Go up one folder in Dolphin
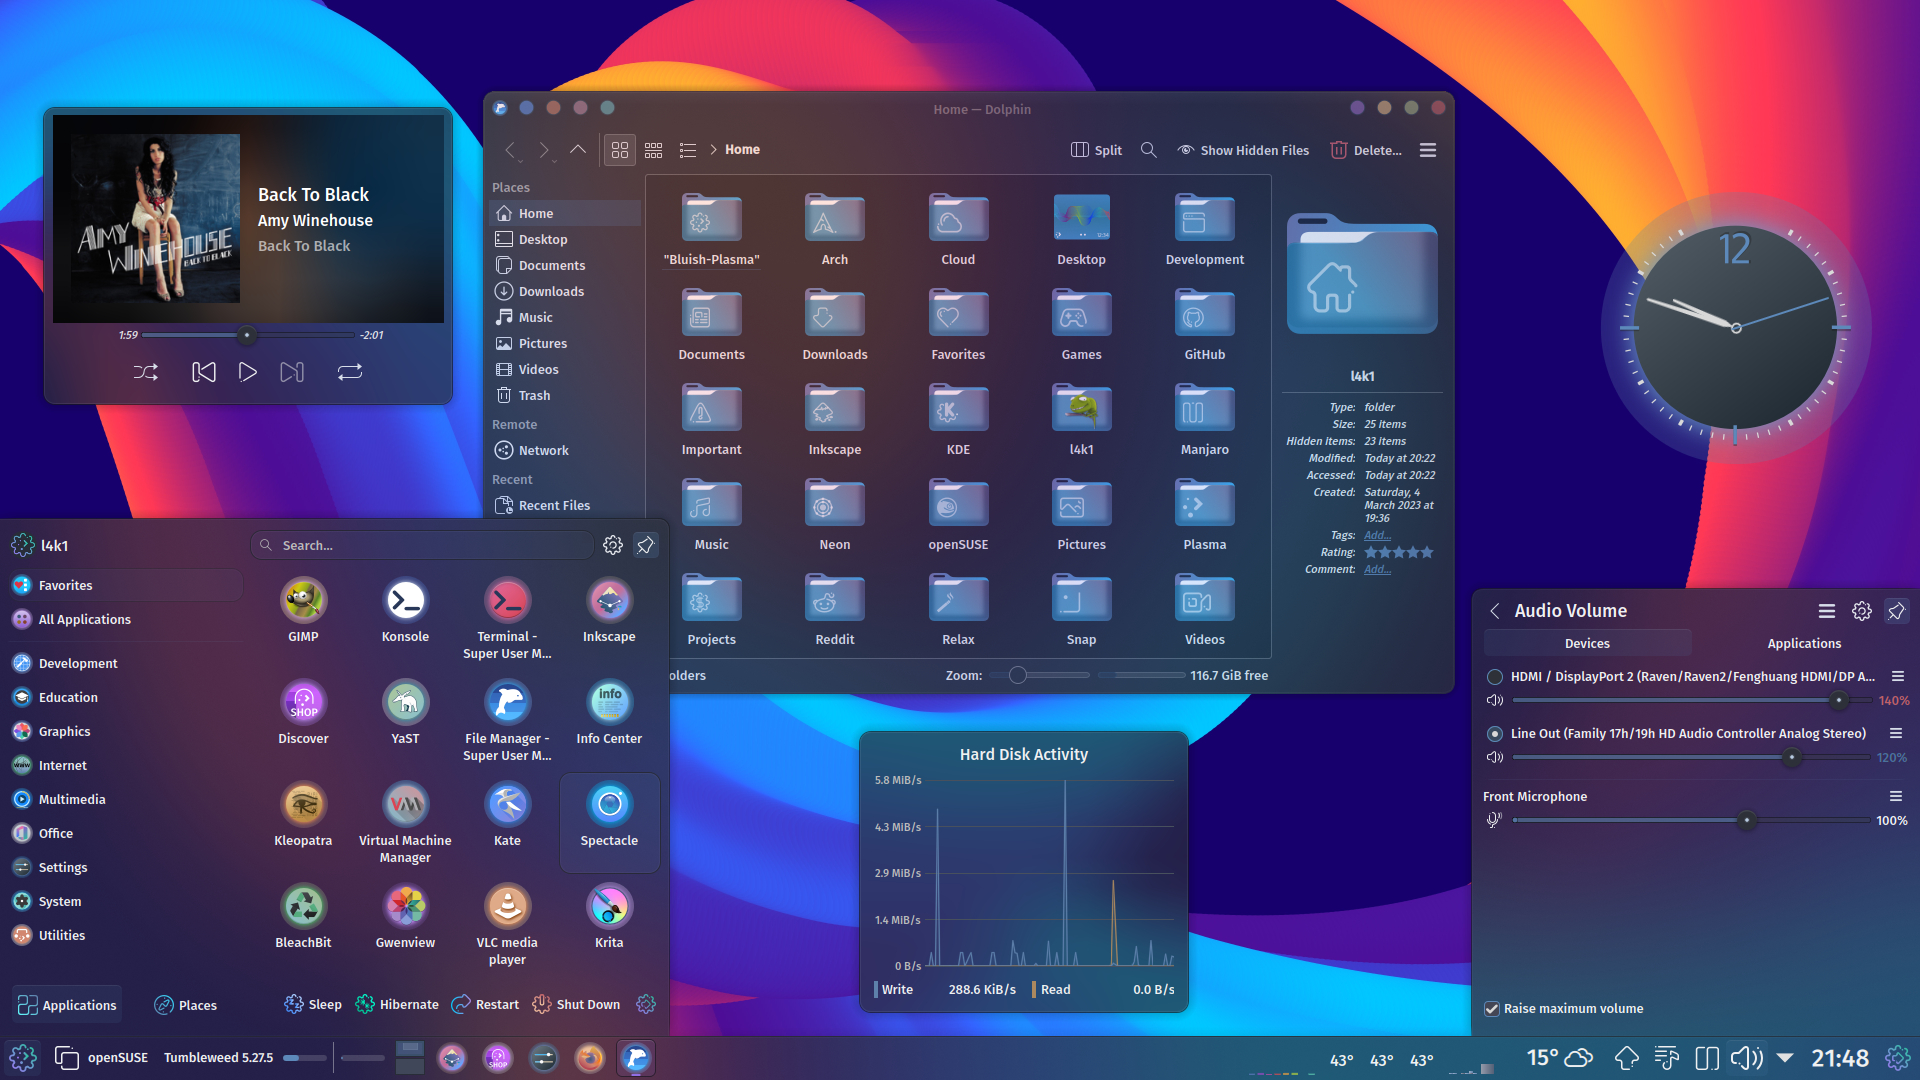Image resolution: width=1920 pixels, height=1080 pixels. [578, 150]
